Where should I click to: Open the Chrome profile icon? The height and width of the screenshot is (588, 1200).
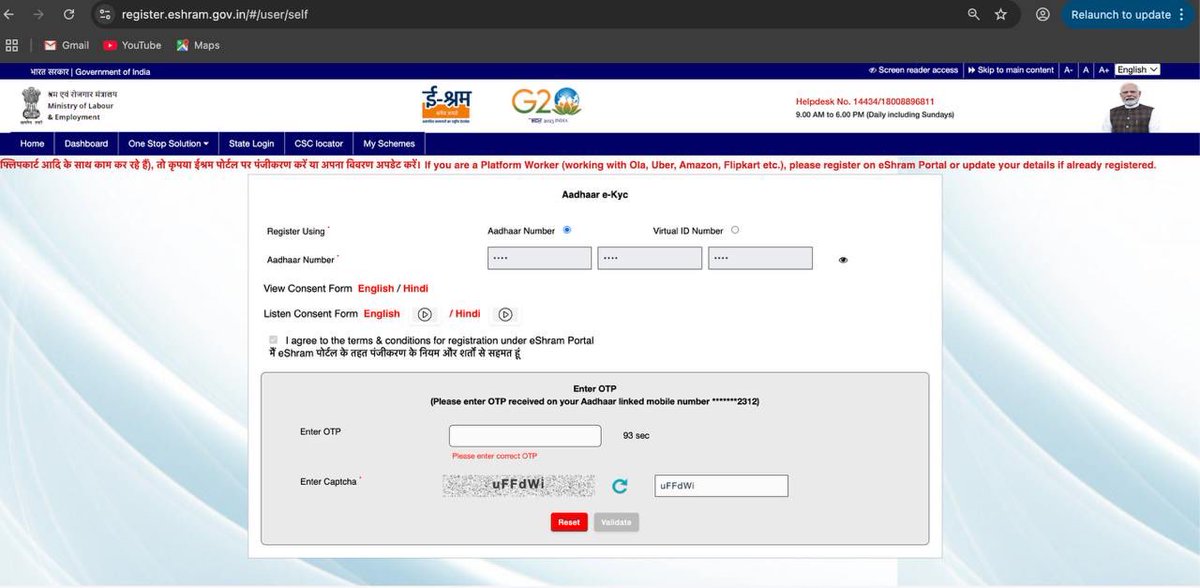click(x=1043, y=15)
